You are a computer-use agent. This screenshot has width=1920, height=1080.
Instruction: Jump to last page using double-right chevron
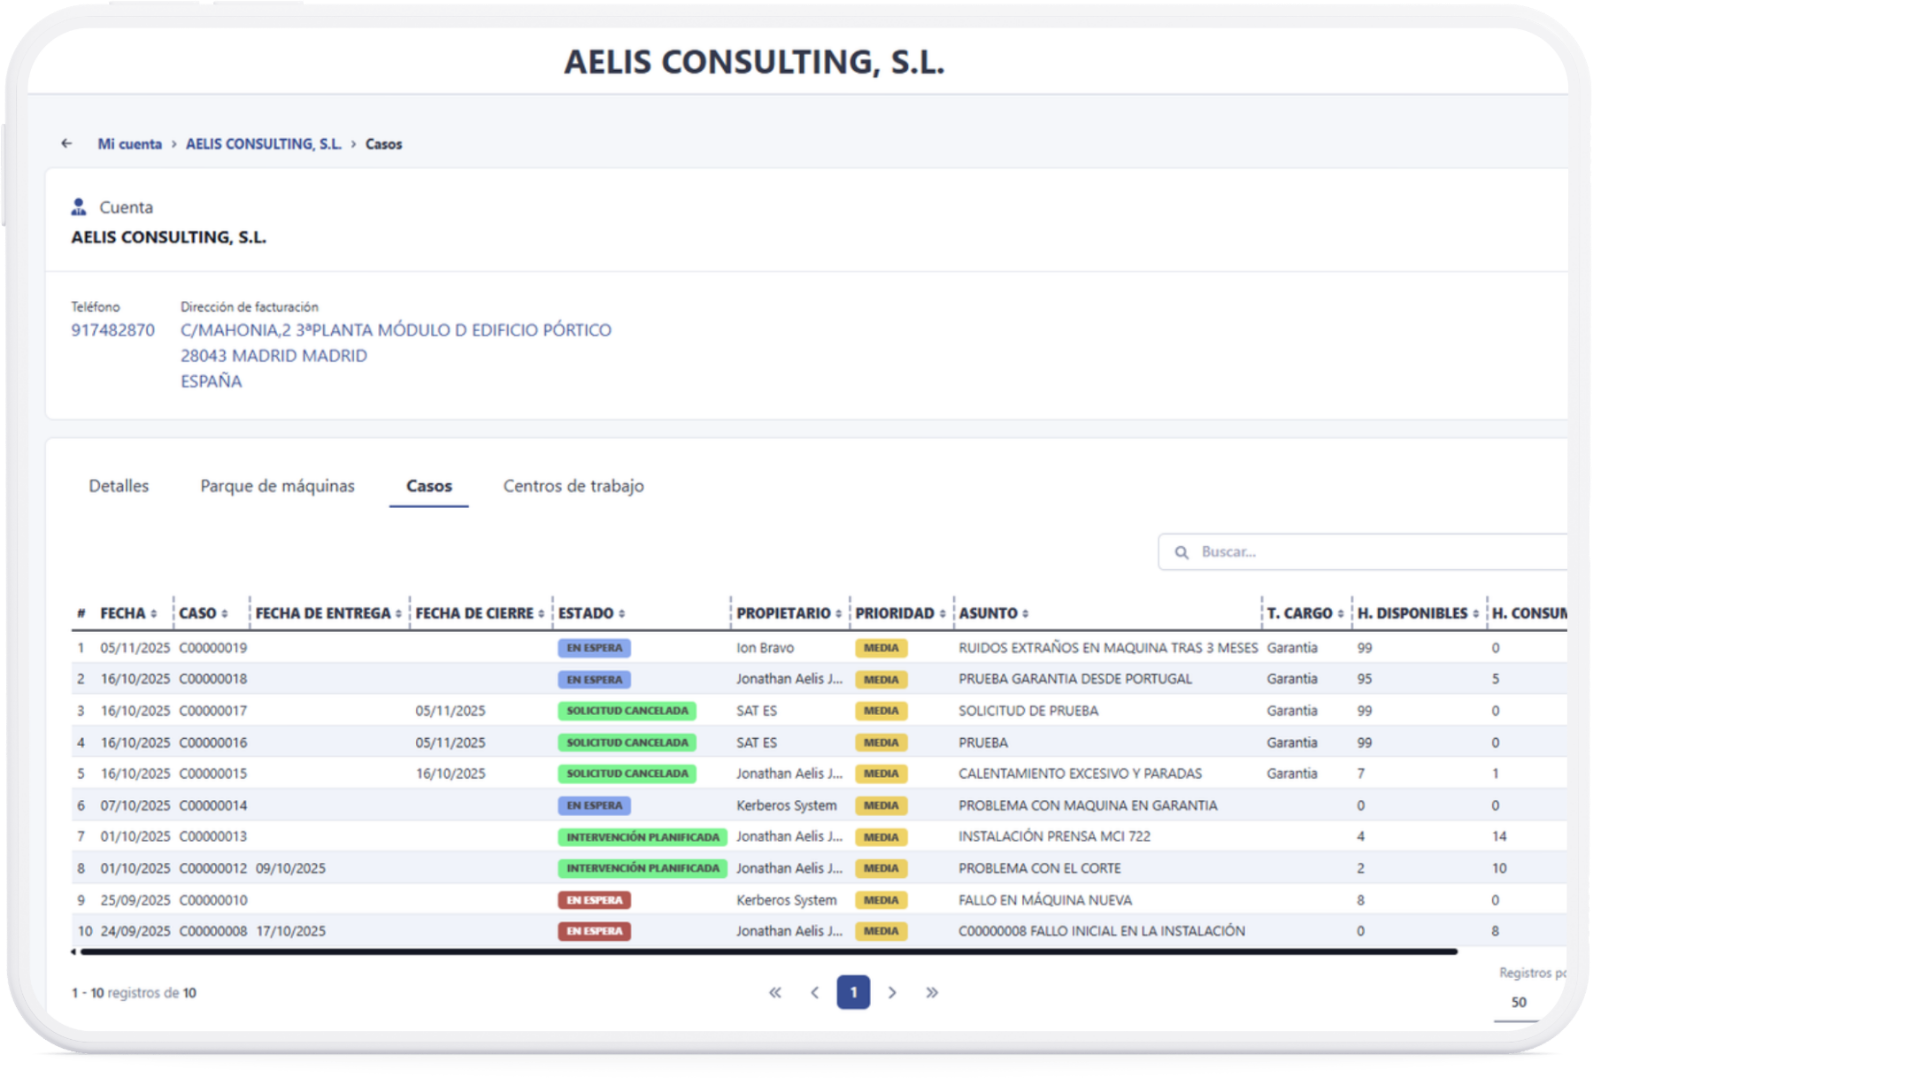point(932,992)
